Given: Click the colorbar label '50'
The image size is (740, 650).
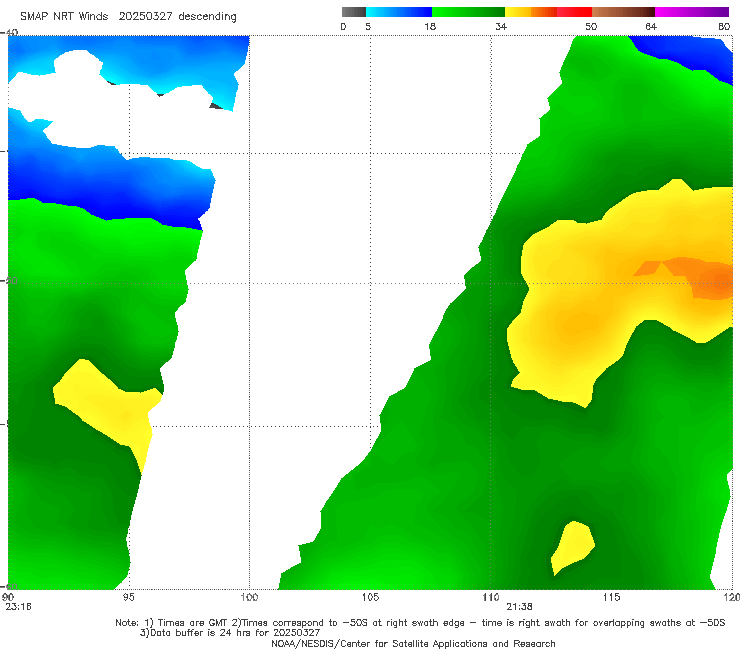Looking at the screenshot, I should [591, 26].
